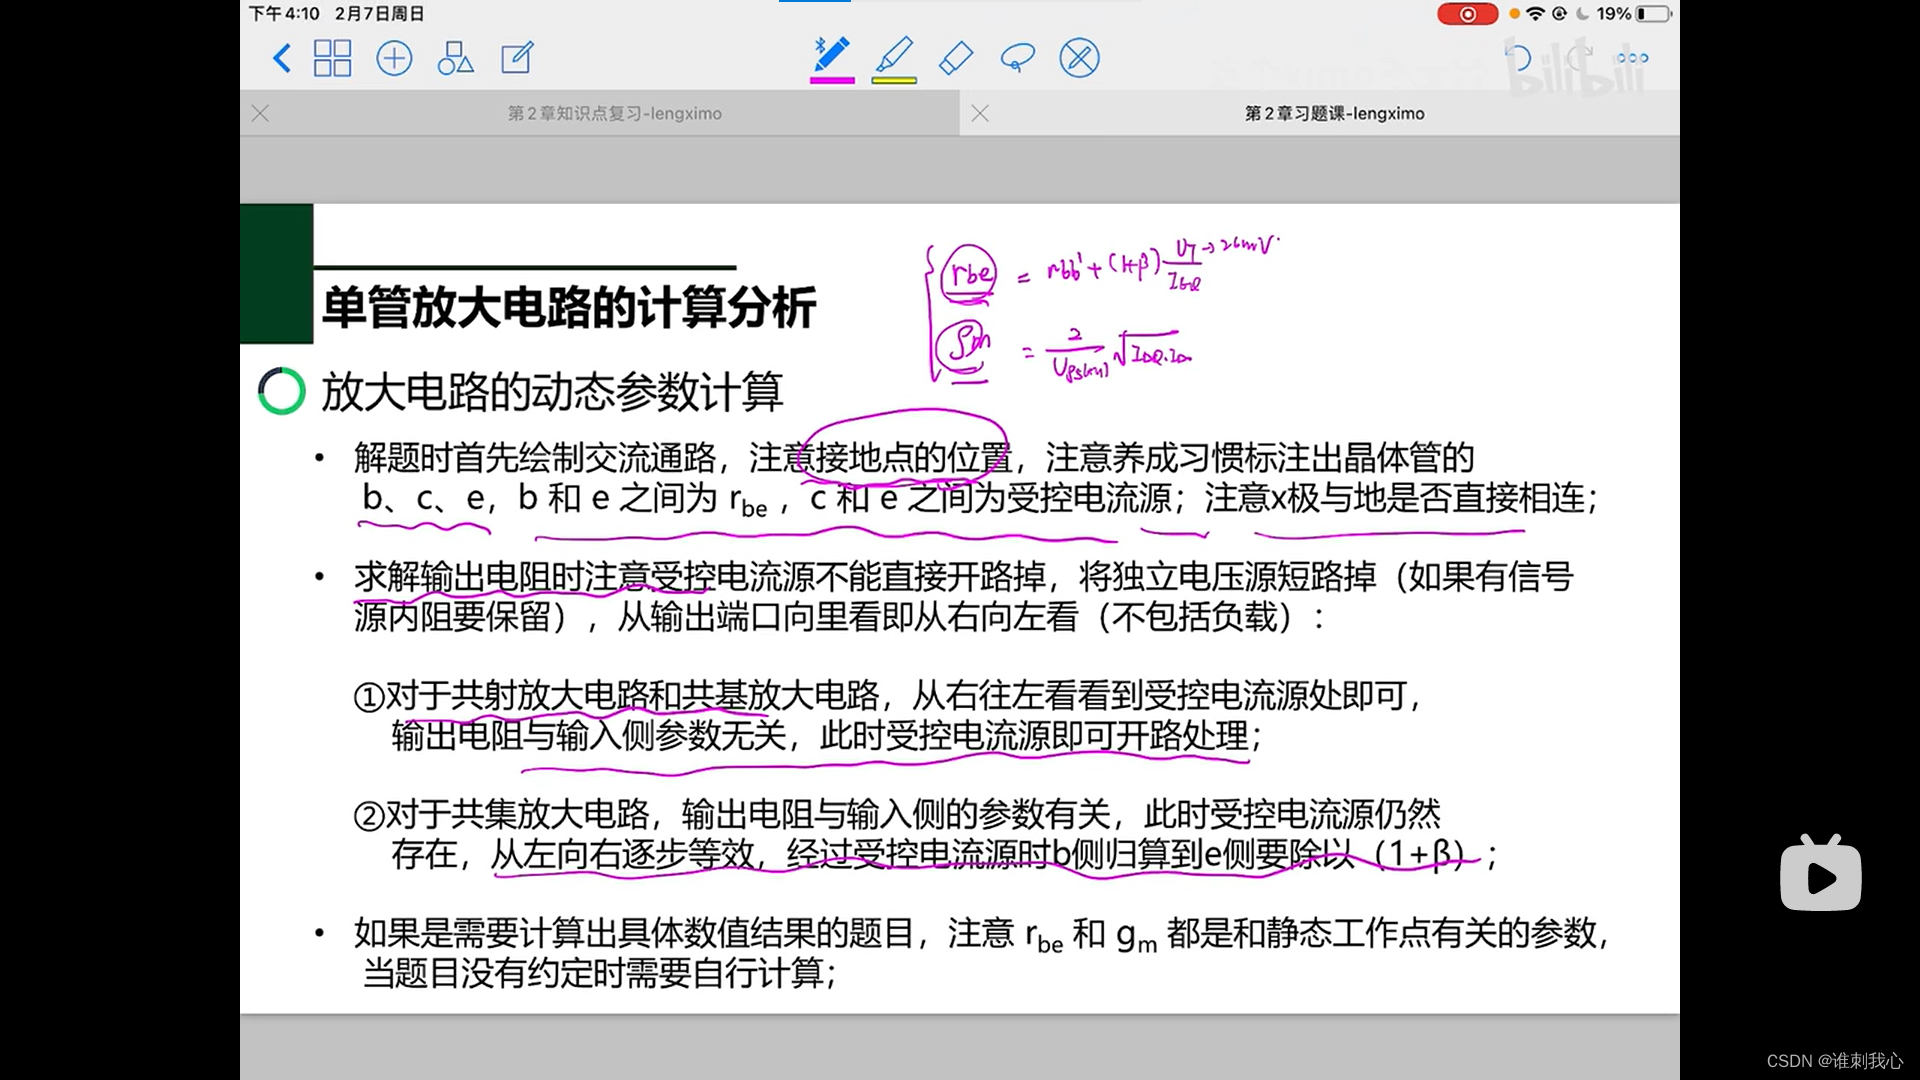This screenshot has height=1080, width=1920.
Task: Open the shapes tool
Action: (455, 58)
